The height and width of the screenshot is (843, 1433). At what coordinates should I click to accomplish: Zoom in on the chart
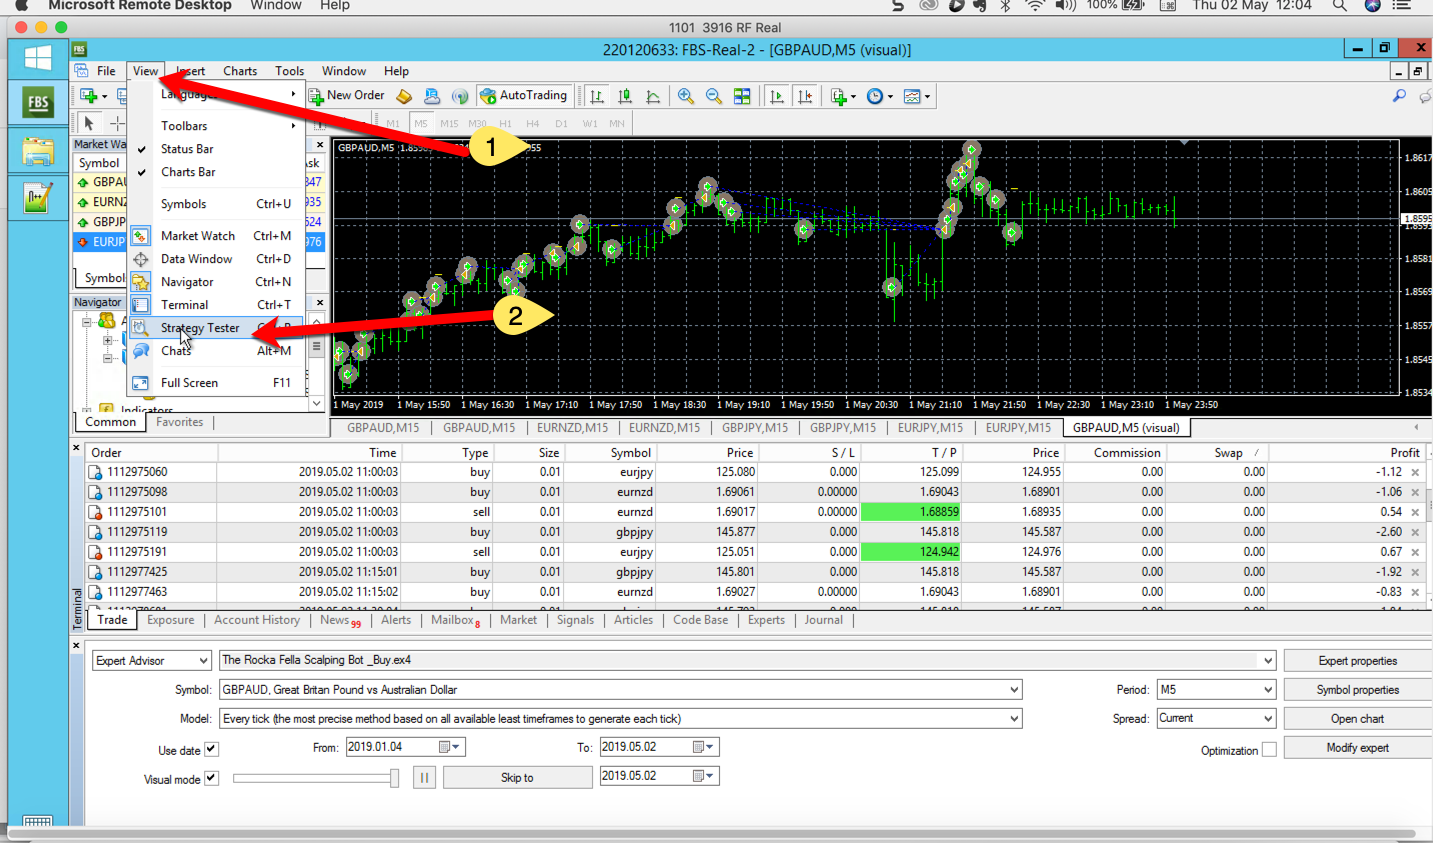686,96
